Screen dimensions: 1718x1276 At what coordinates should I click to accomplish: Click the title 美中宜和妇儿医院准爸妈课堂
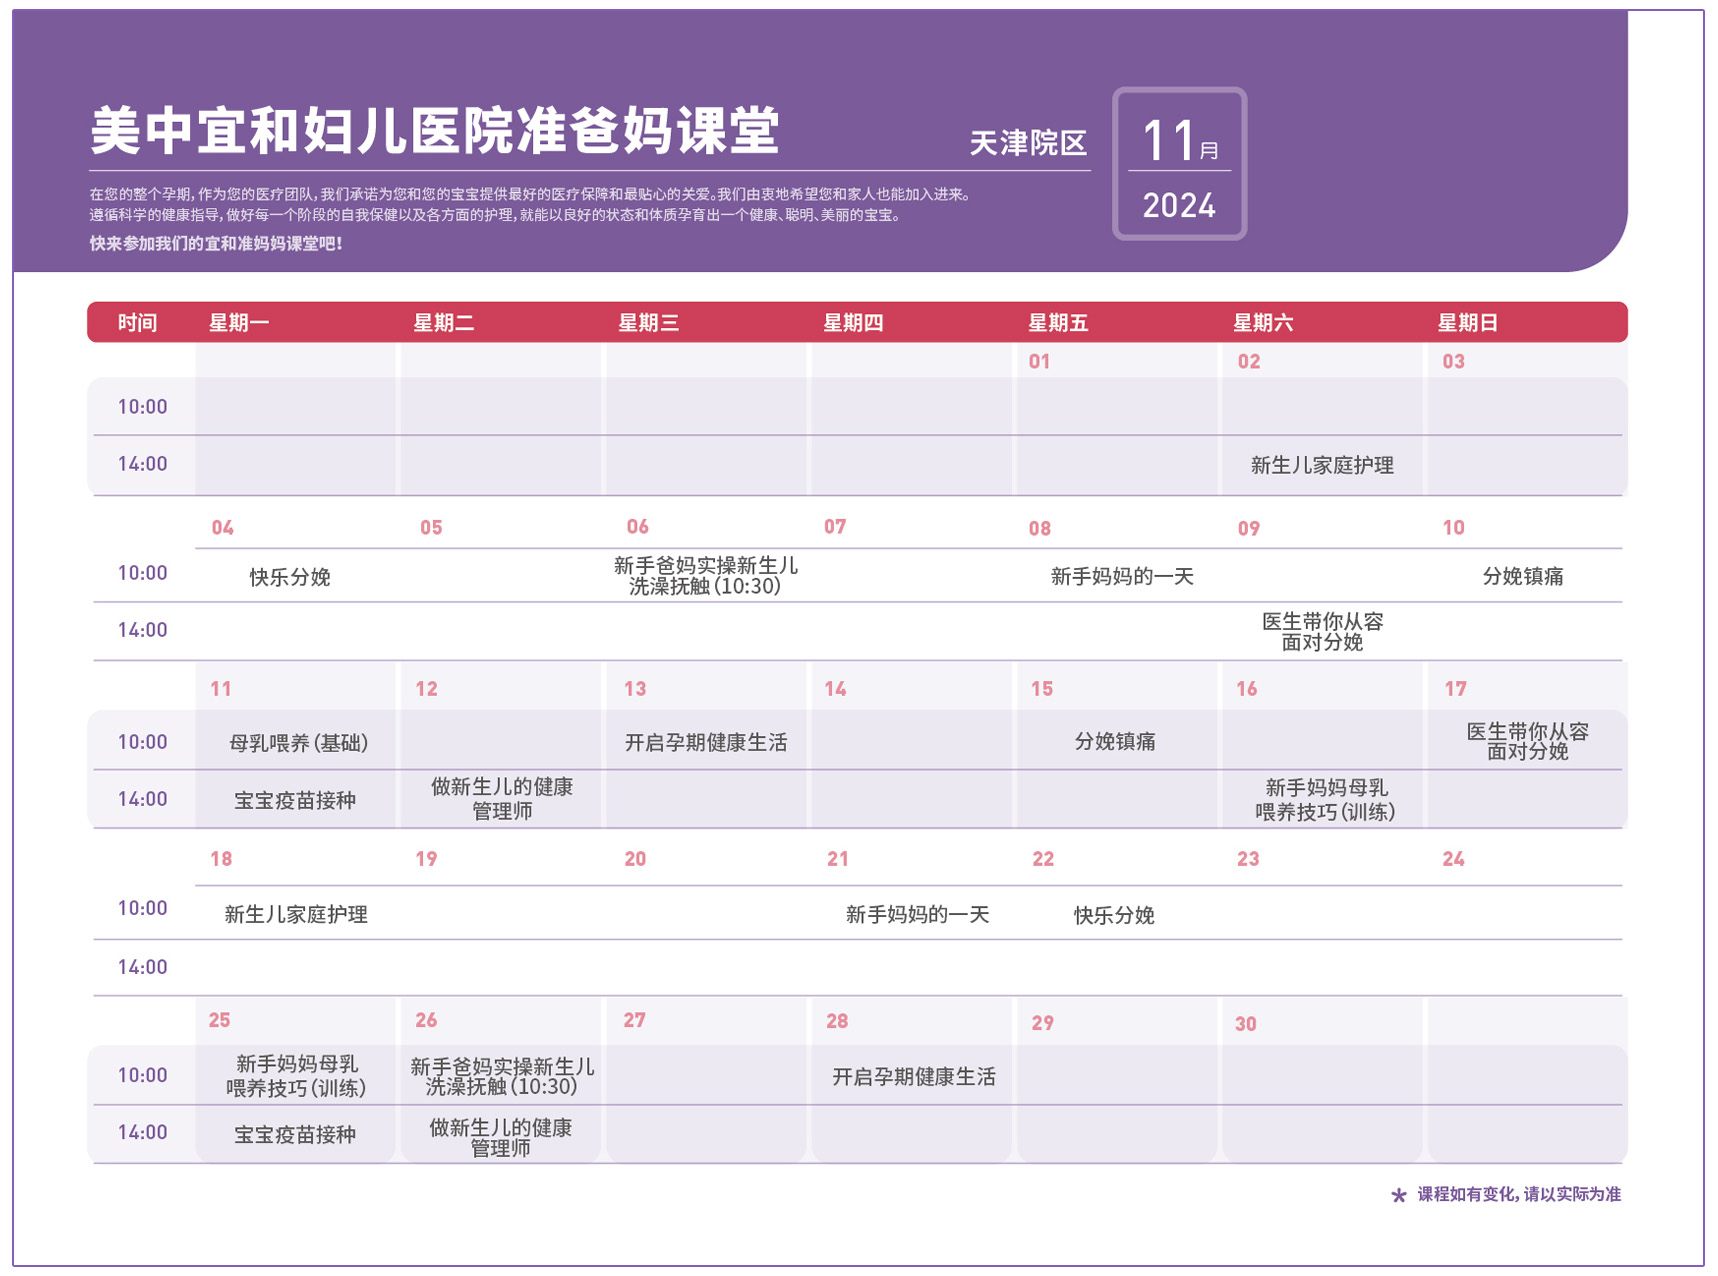tap(434, 132)
